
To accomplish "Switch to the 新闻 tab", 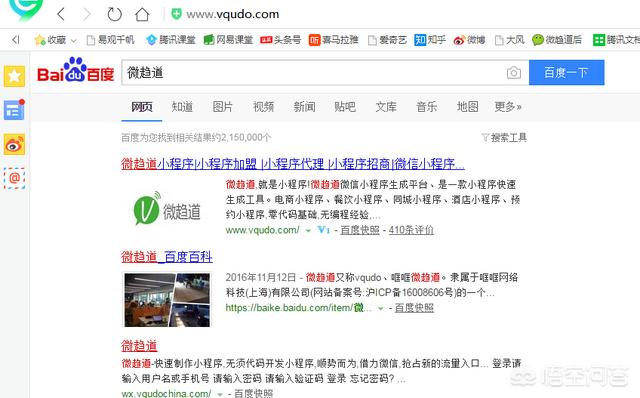I will click(x=304, y=107).
